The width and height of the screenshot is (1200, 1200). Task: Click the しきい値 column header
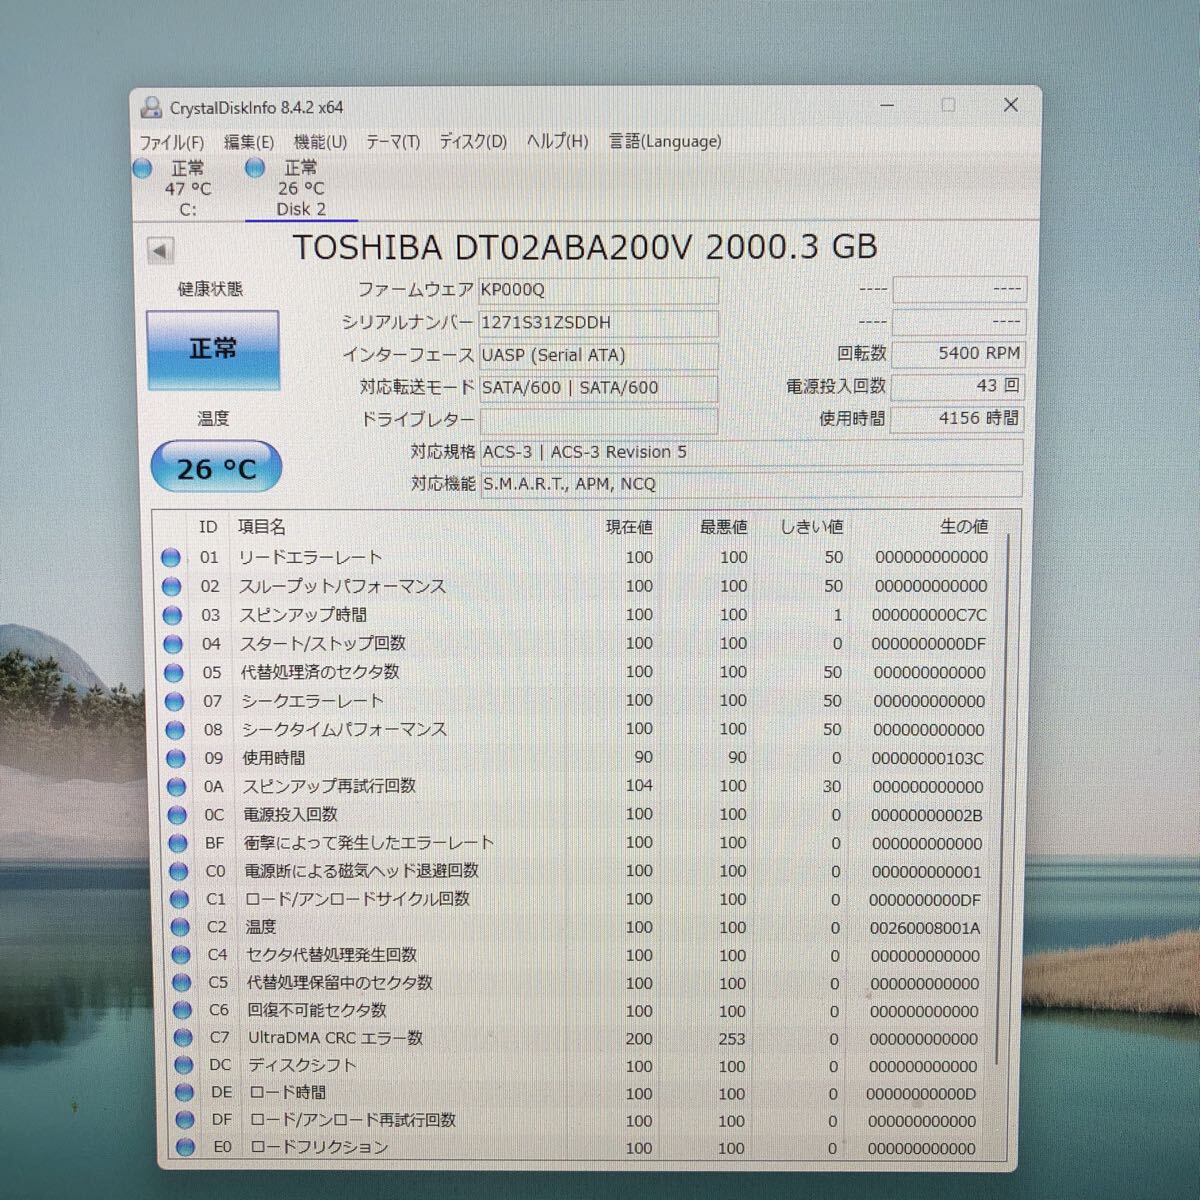point(811,526)
